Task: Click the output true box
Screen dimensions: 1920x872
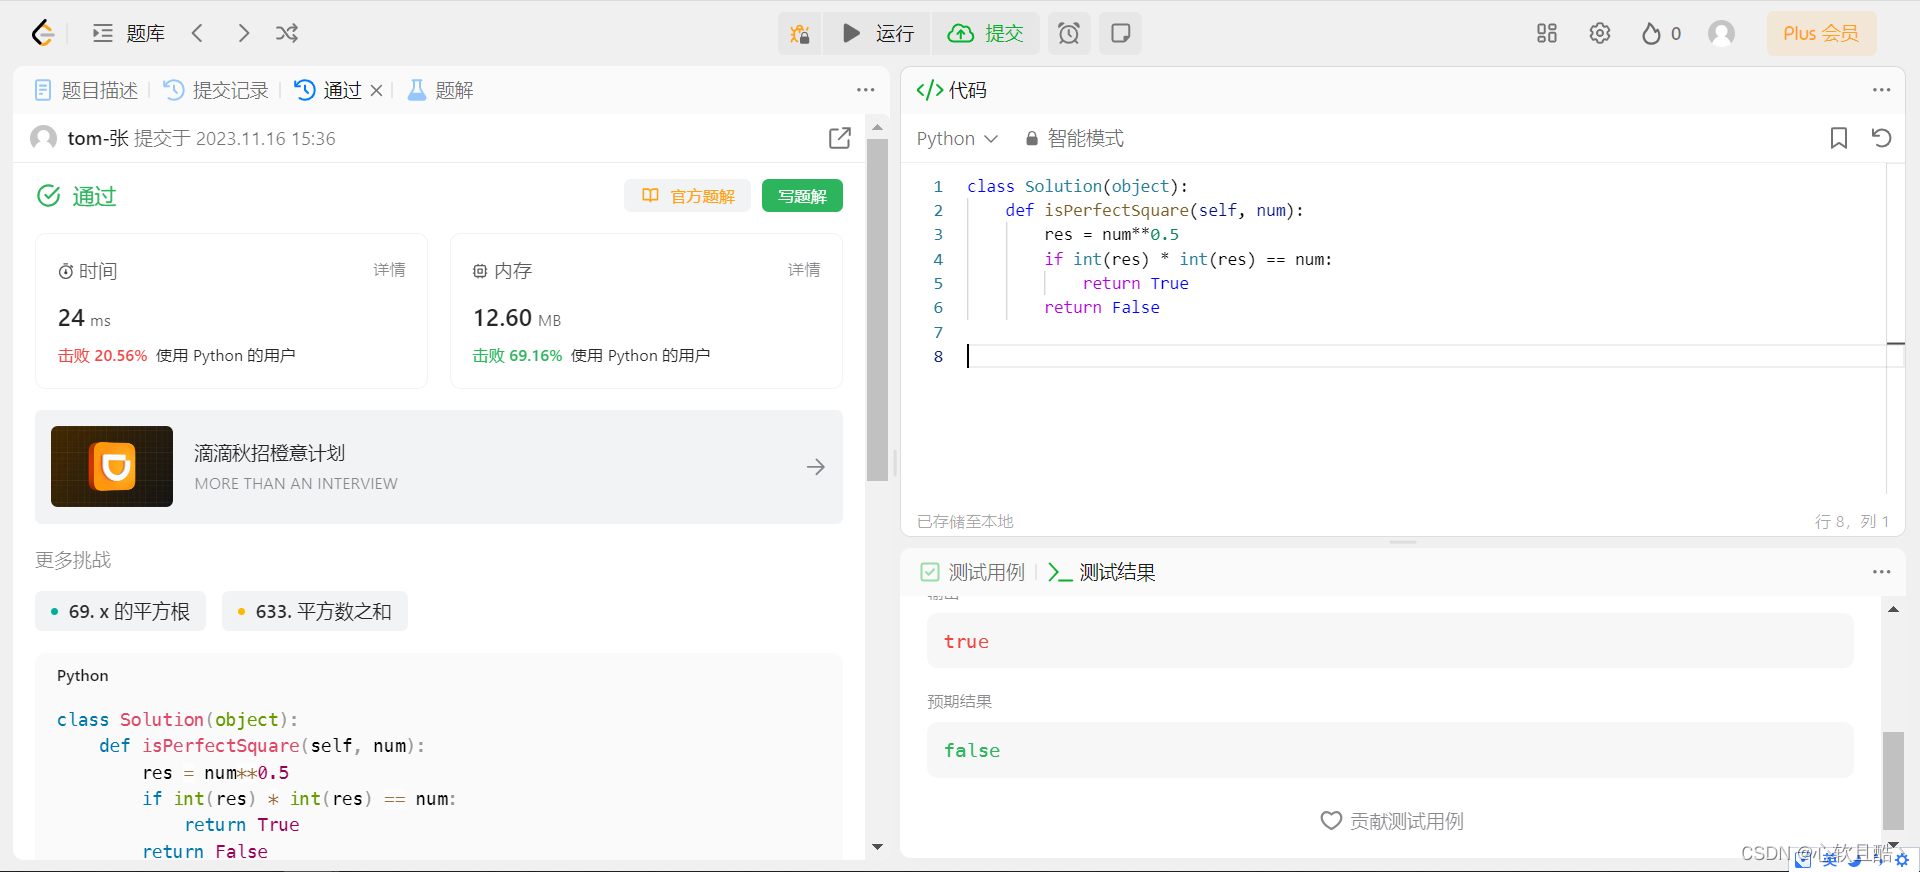Action: click(x=1390, y=641)
